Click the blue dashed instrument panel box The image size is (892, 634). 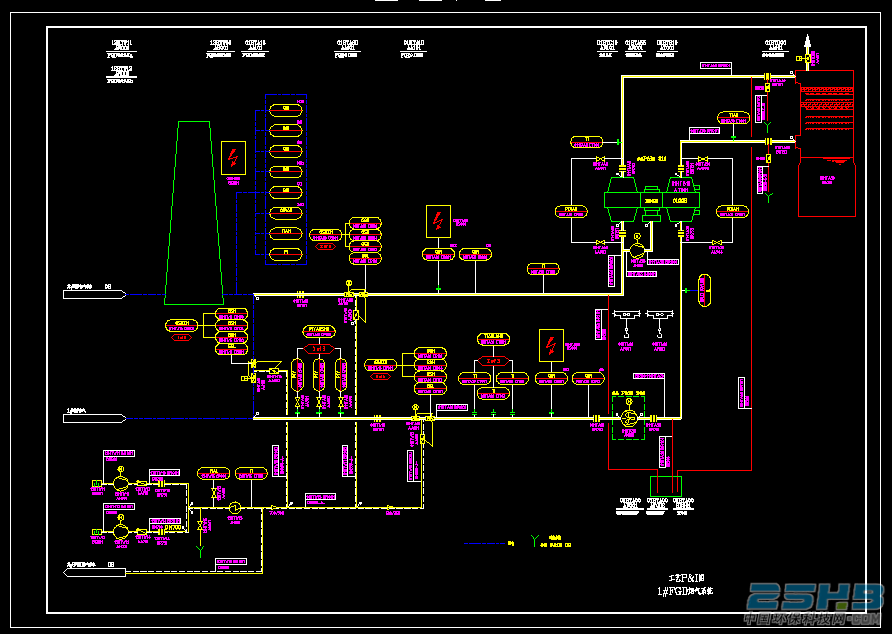[x=286, y=179]
